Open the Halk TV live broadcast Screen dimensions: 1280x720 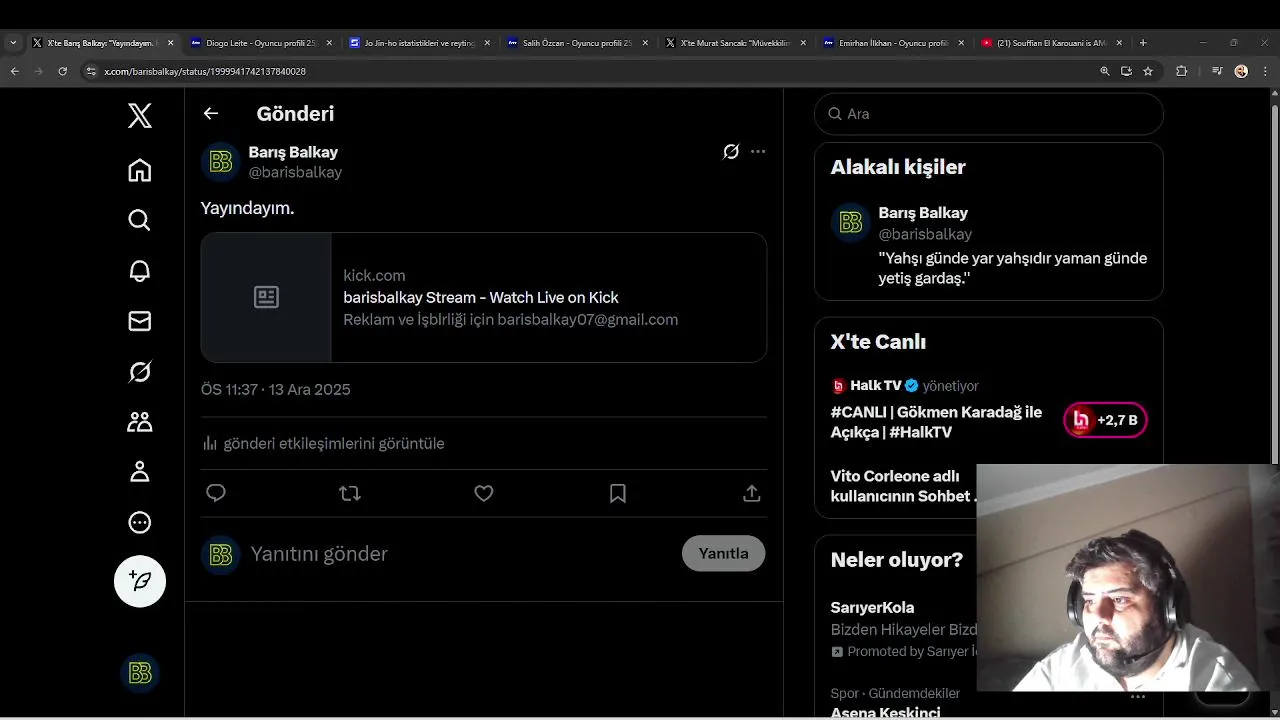pyautogui.click(x=936, y=422)
